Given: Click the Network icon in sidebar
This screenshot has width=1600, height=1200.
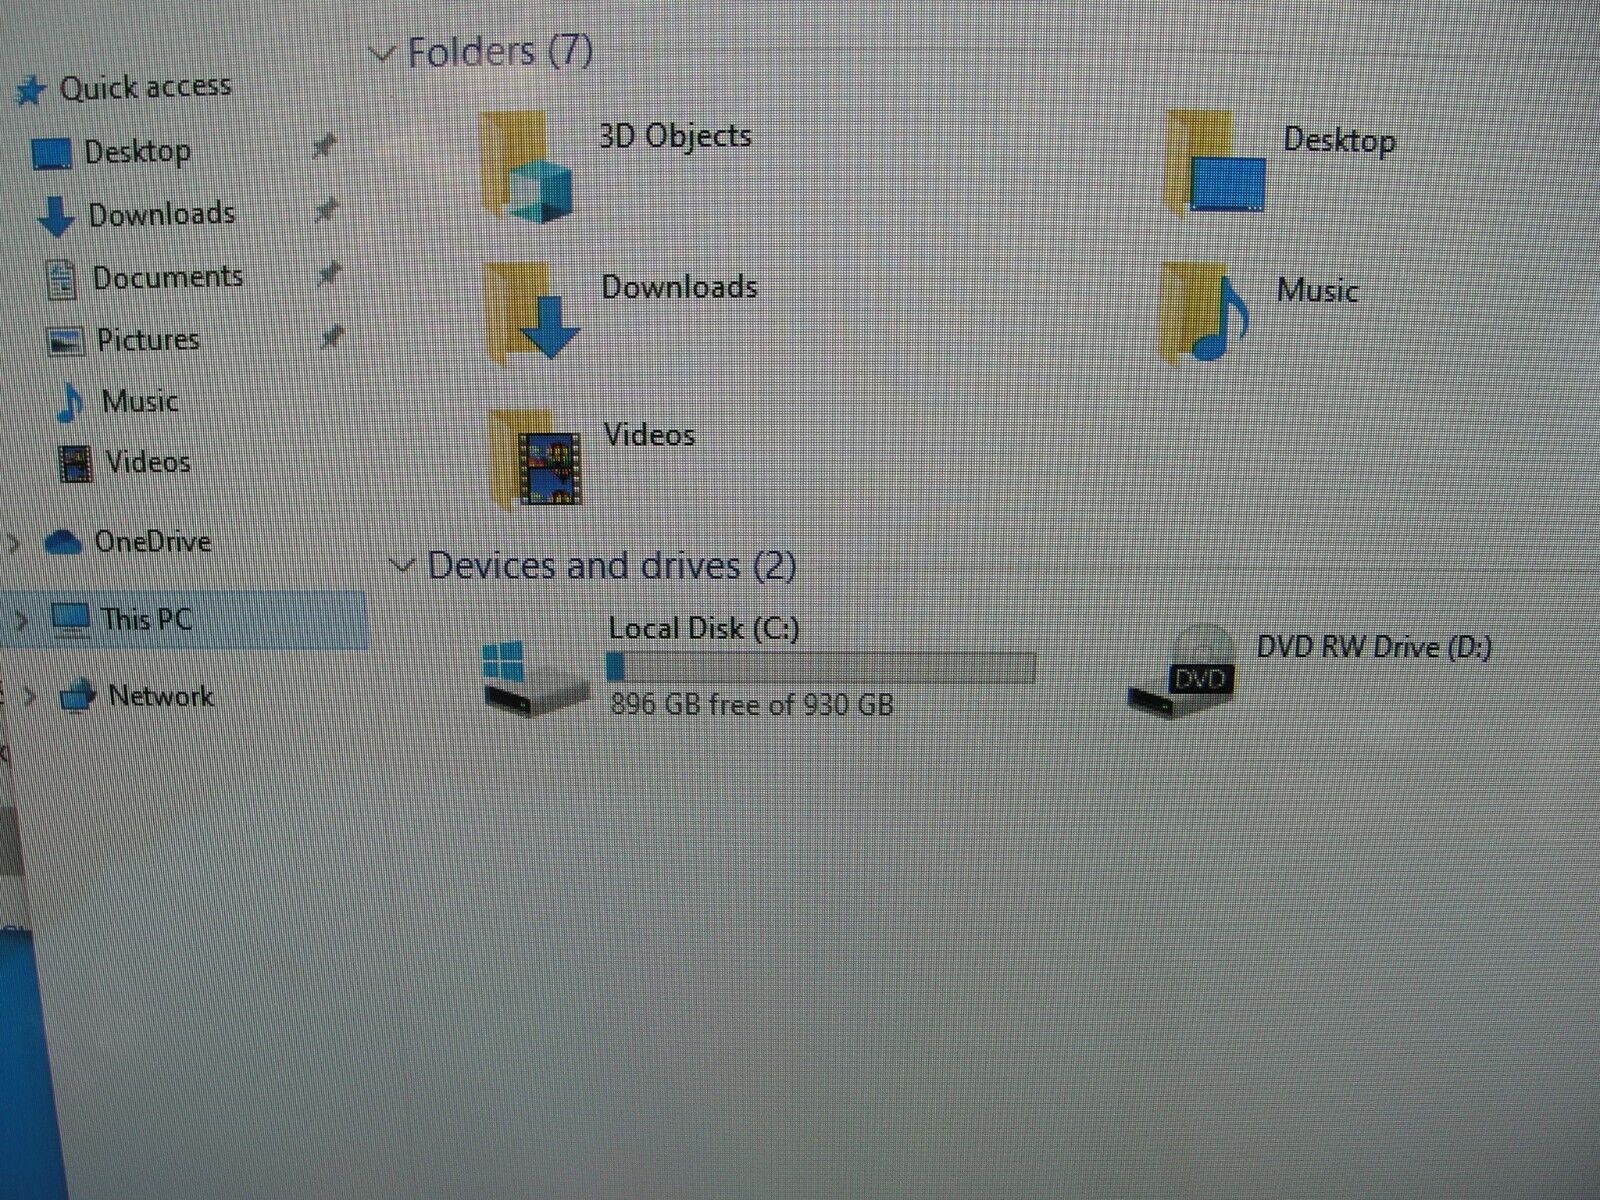Looking at the screenshot, I should pos(78,695).
